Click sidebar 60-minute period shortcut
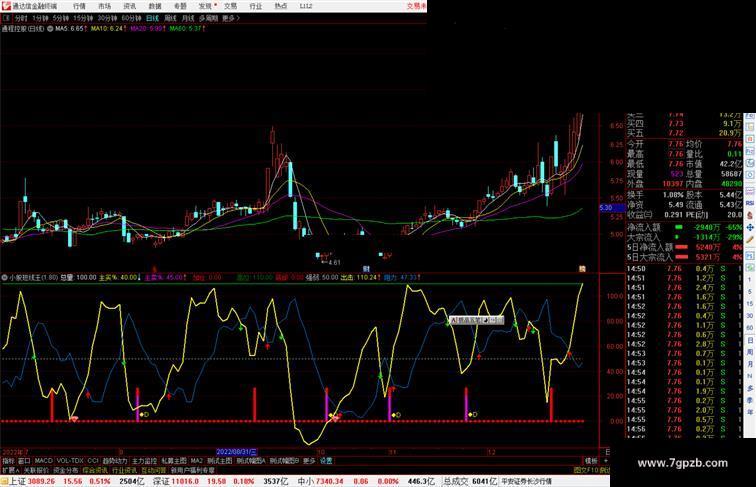Viewport: 756px width, 487px height. click(750, 328)
